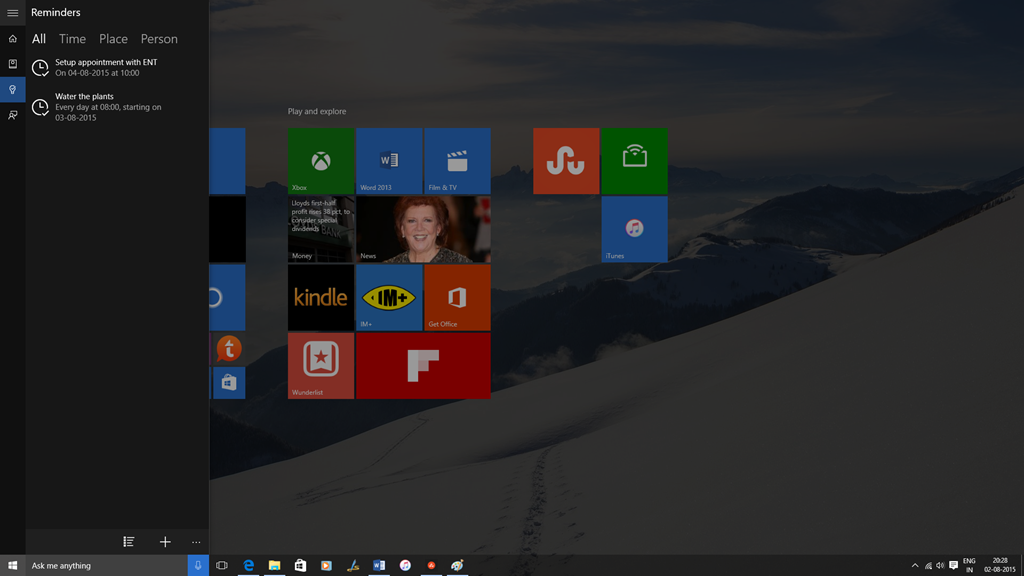Open the orange 't' app tile
Screen dimensions: 1024x576
click(229, 349)
